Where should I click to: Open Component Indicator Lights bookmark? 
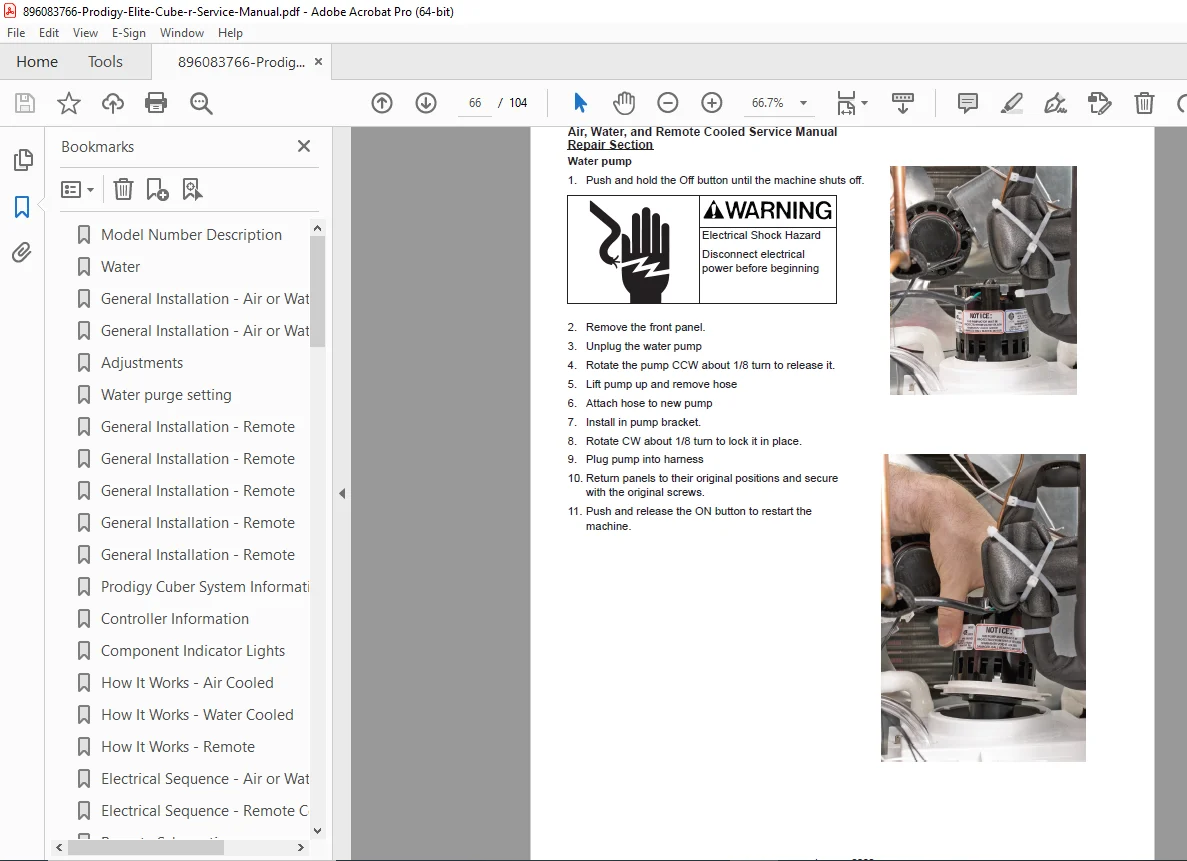click(x=193, y=650)
